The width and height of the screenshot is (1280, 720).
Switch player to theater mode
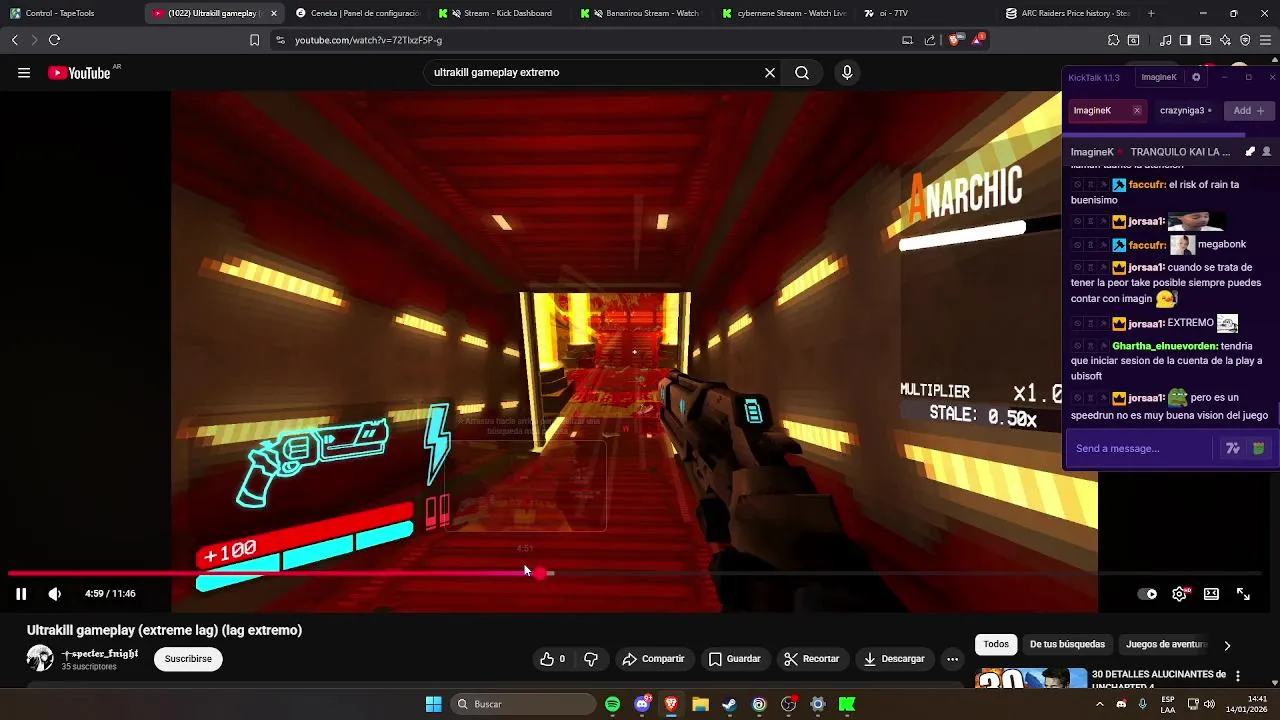pyautogui.click(x=1212, y=594)
